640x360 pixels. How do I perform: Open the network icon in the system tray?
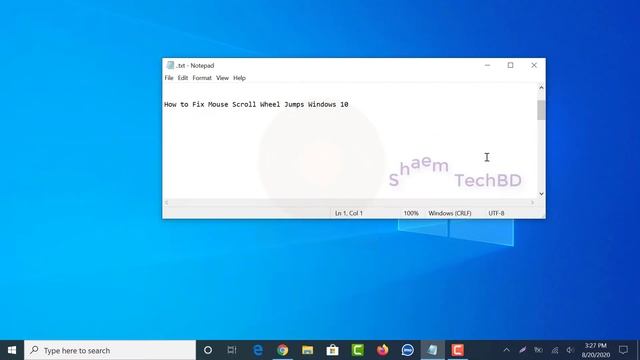[x=555, y=350]
